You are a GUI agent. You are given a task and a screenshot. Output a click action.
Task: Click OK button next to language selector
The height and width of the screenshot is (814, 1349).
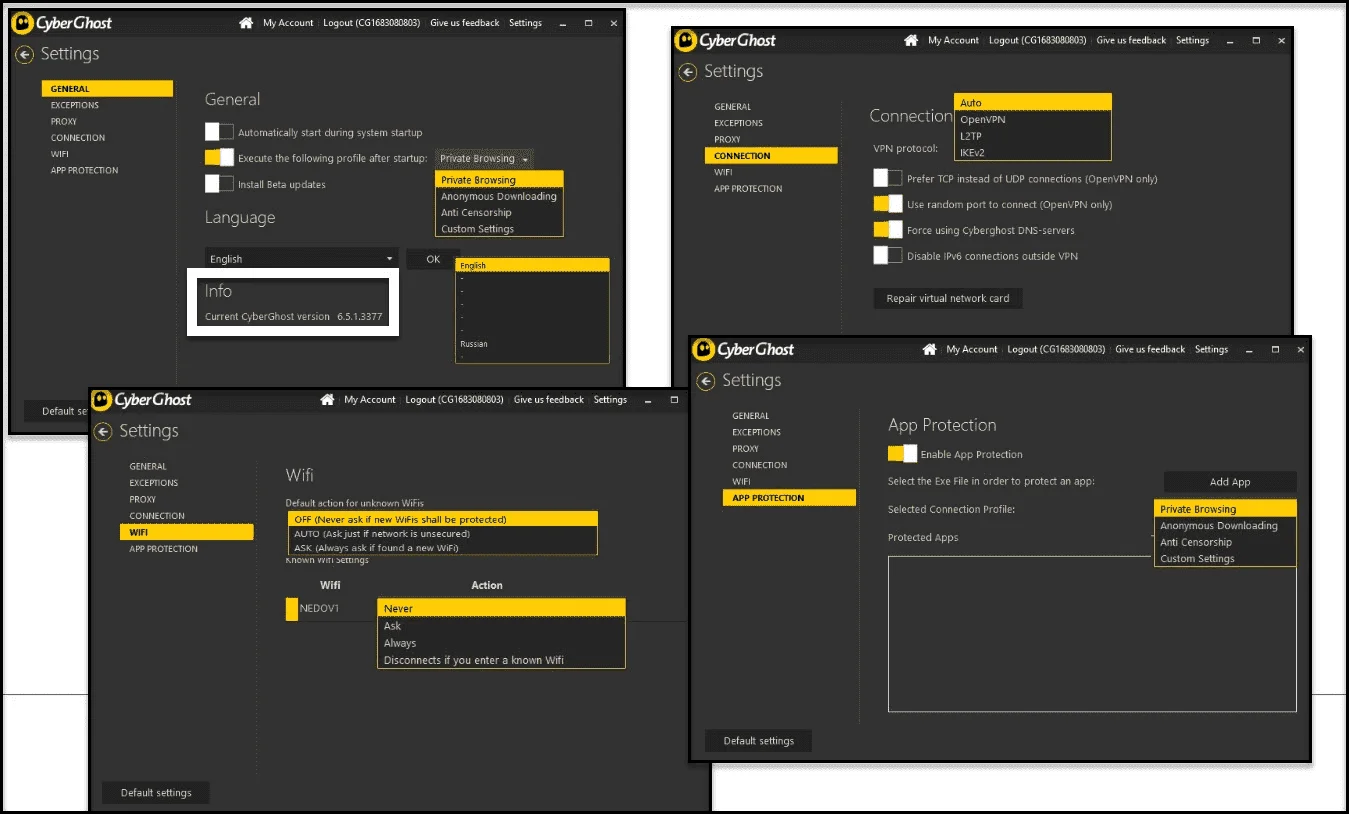[x=433, y=259]
